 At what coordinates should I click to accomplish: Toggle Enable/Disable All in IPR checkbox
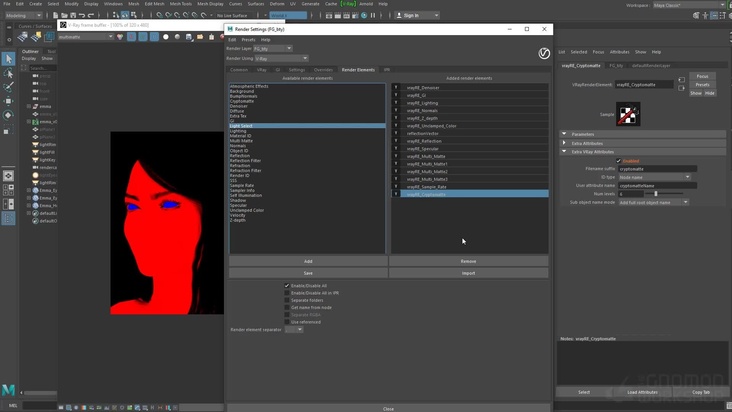(x=287, y=293)
